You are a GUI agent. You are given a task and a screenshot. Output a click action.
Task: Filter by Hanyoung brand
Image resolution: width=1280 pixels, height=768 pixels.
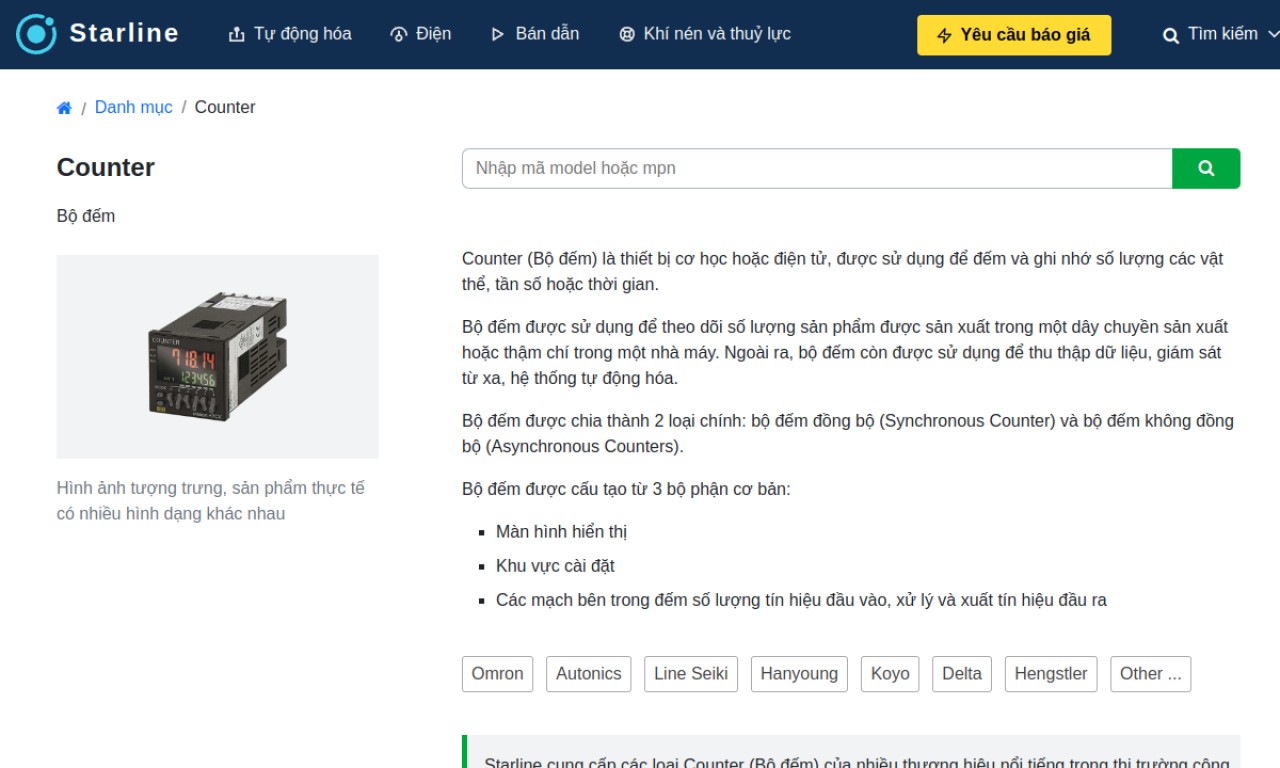pos(799,674)
